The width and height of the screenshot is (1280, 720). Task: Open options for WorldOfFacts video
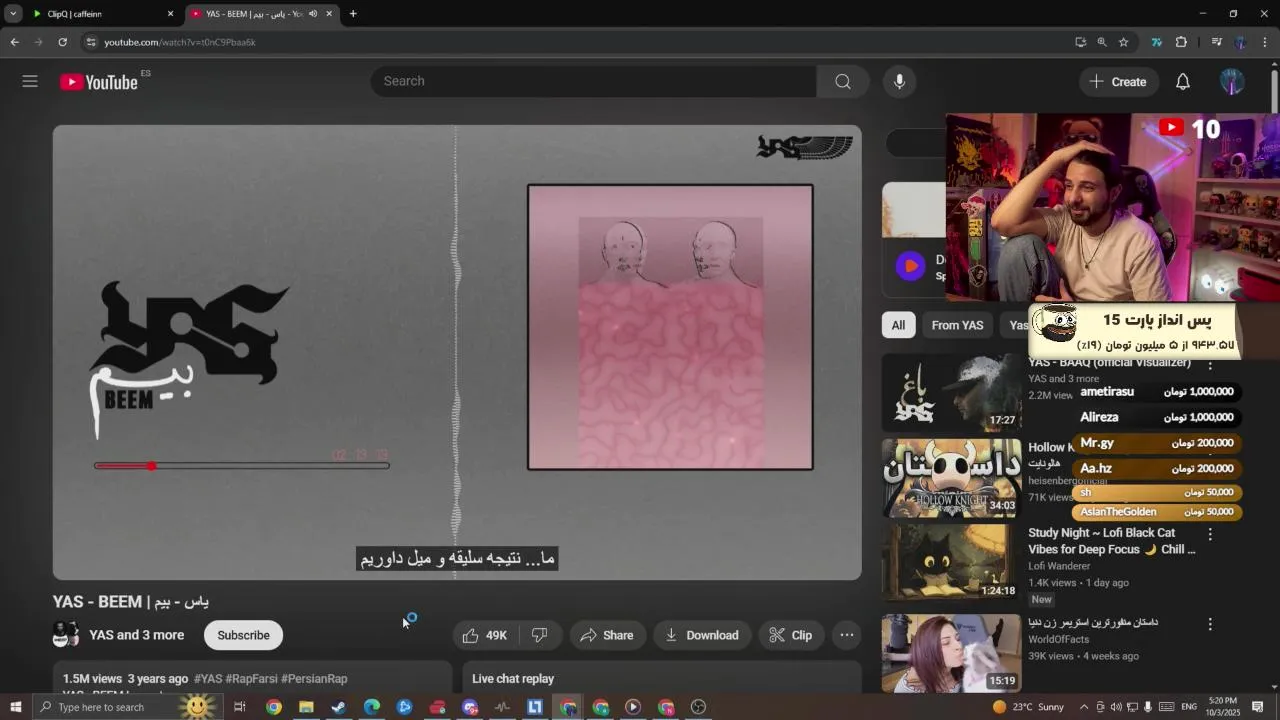point(1210,624)
